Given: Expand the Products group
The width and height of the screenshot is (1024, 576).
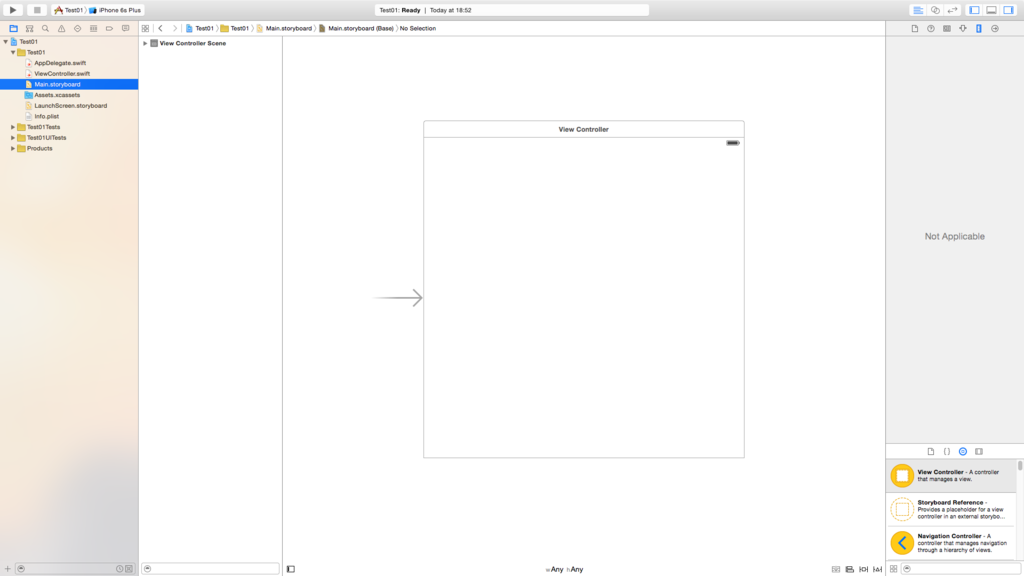Looking at the screenshot, I should point(12,148).
